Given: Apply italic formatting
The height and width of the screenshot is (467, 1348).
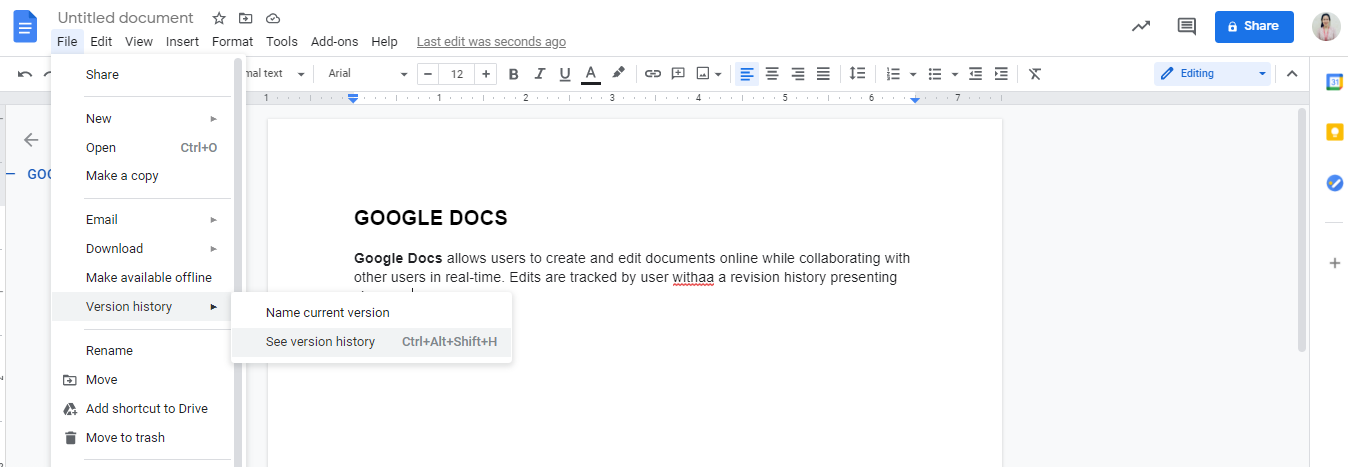Looking at the screenshot, I should tap(540, 74).
